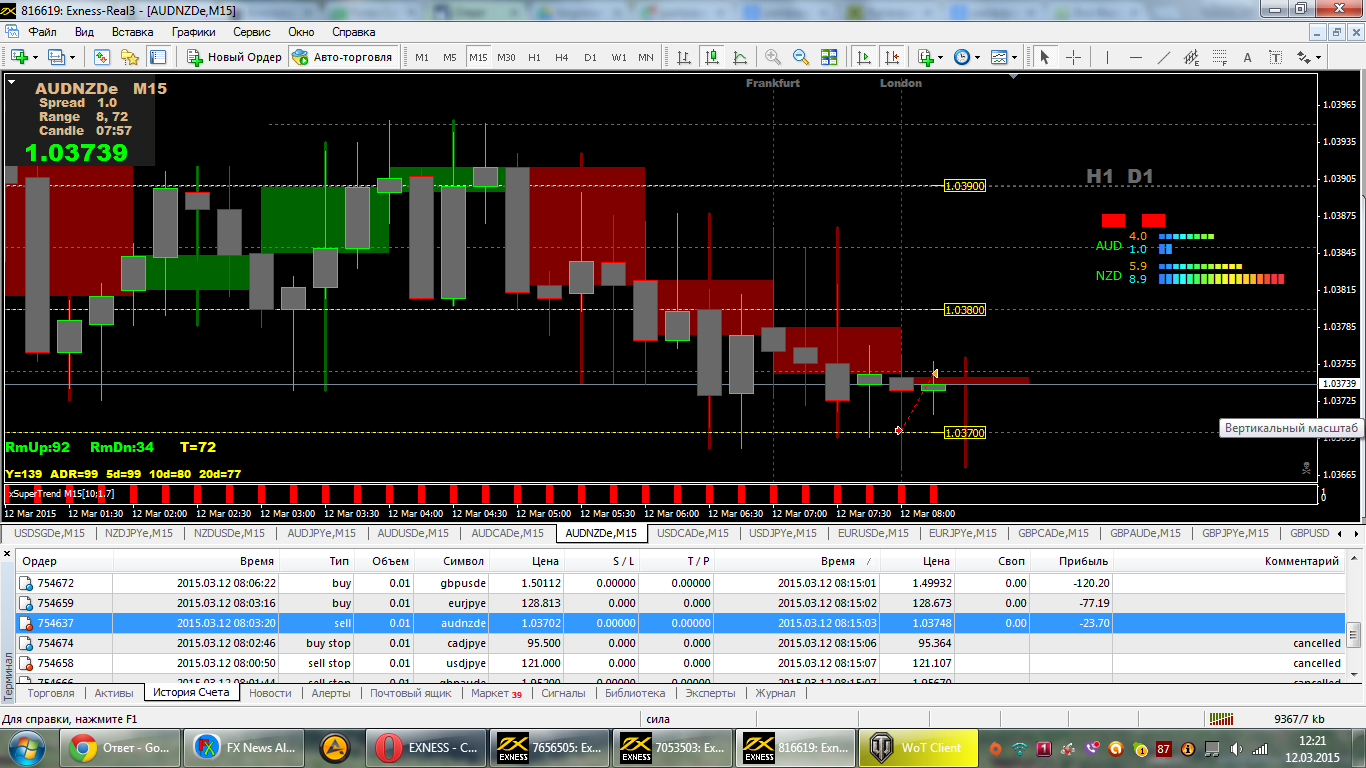Screen dimensions: 1366x768
Task: Open the Сервис menu
Action: (251, 32)
